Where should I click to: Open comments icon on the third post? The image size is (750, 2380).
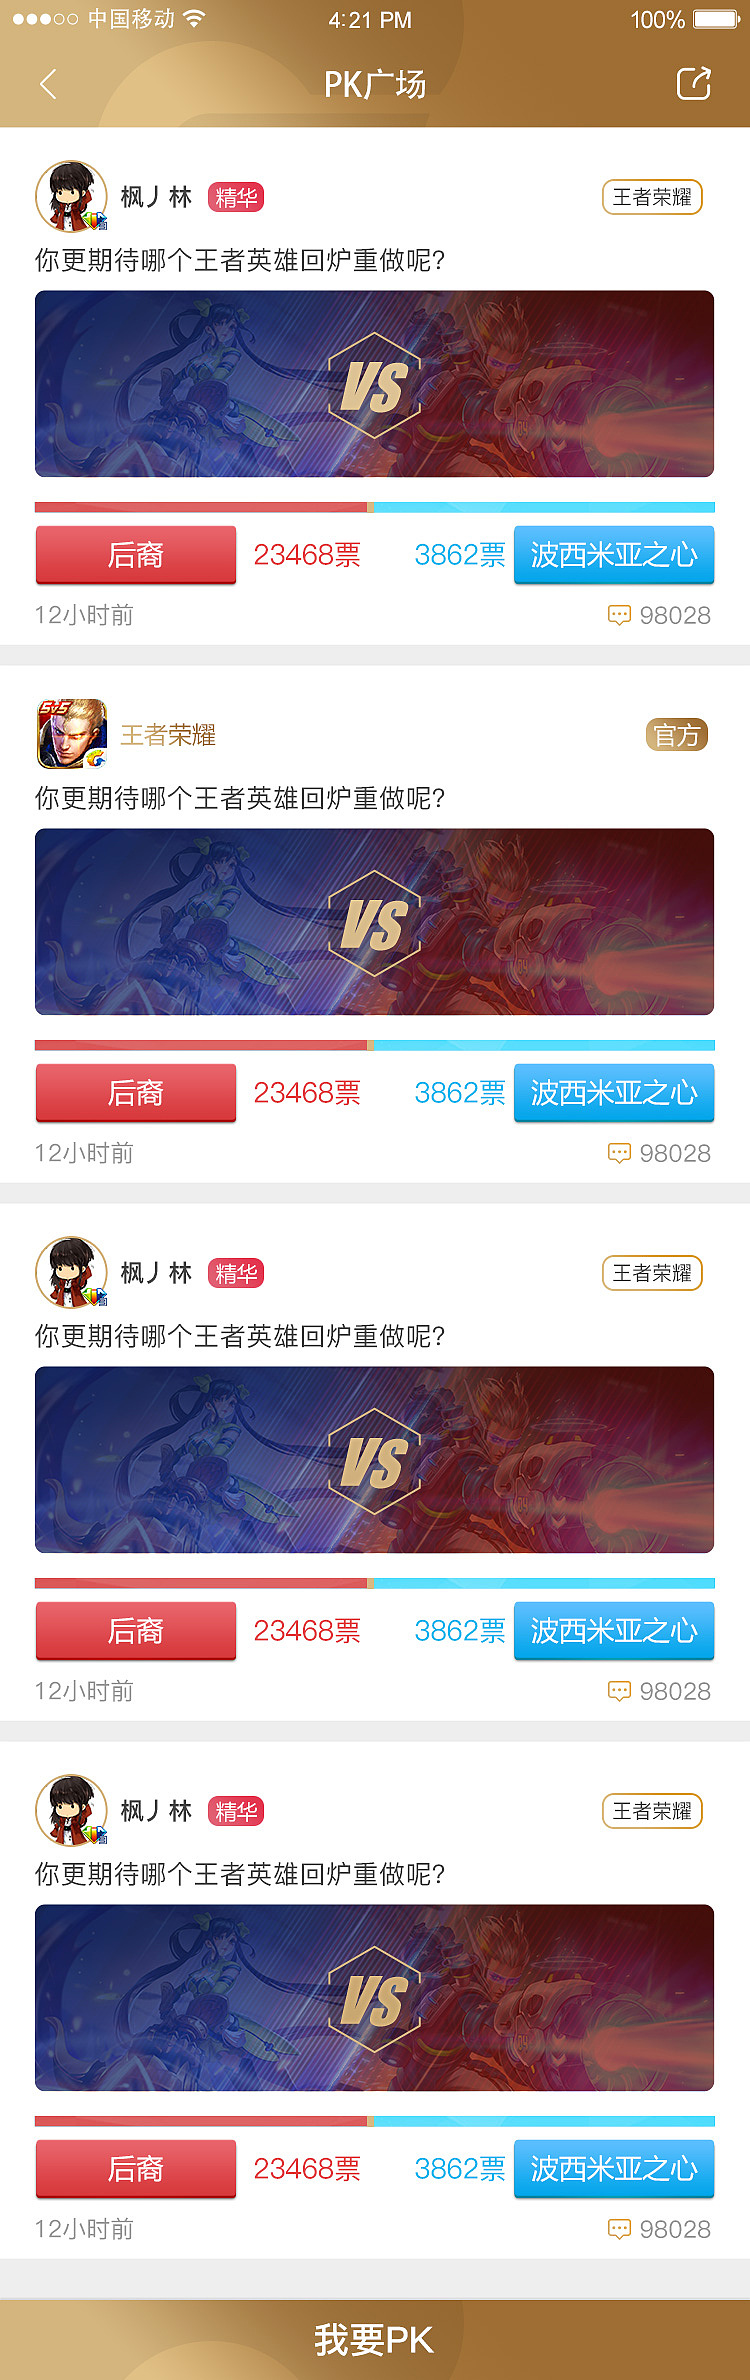619,1691
